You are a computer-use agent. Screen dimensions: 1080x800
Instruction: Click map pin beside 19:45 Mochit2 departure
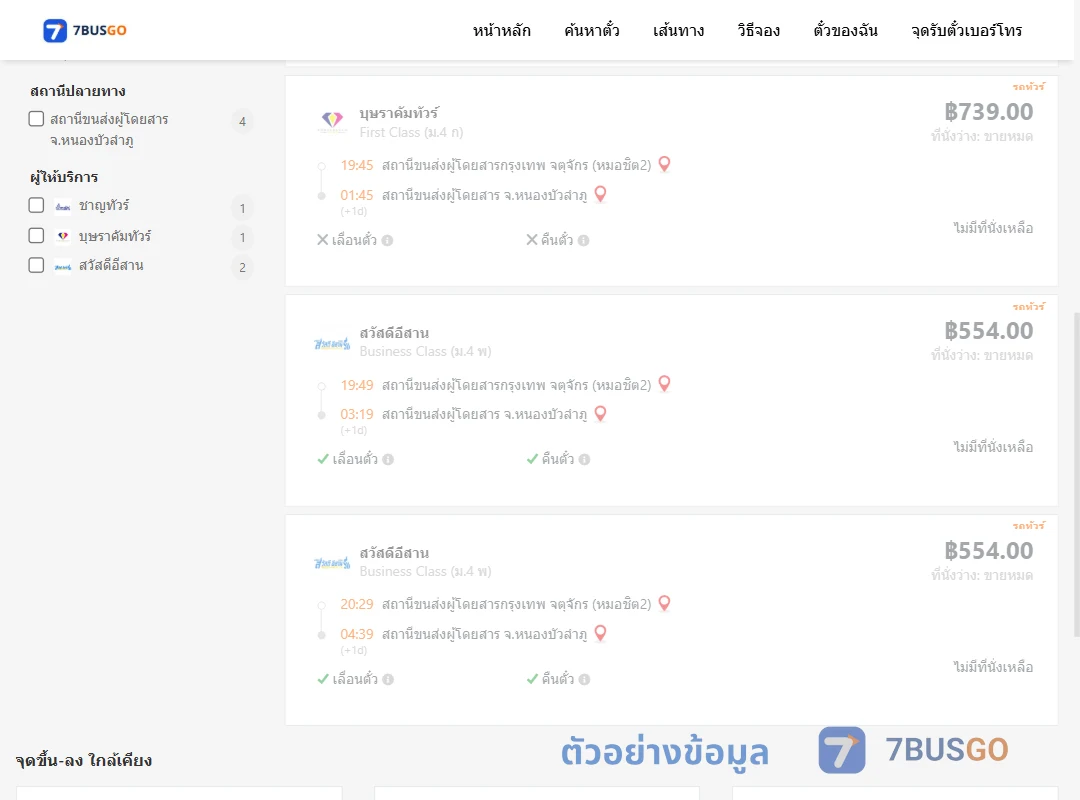click(x=664, y=164)
